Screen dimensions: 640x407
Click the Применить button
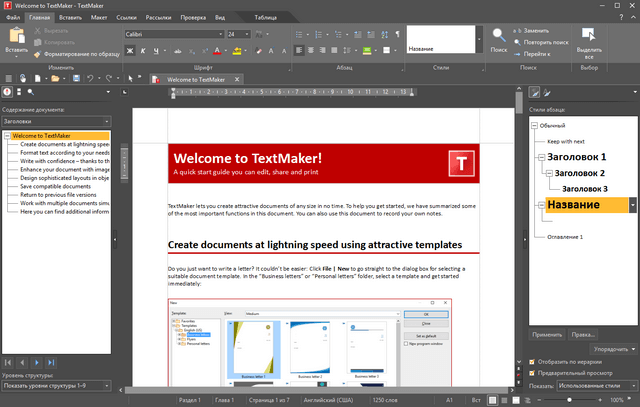click(x=547, y=333)
